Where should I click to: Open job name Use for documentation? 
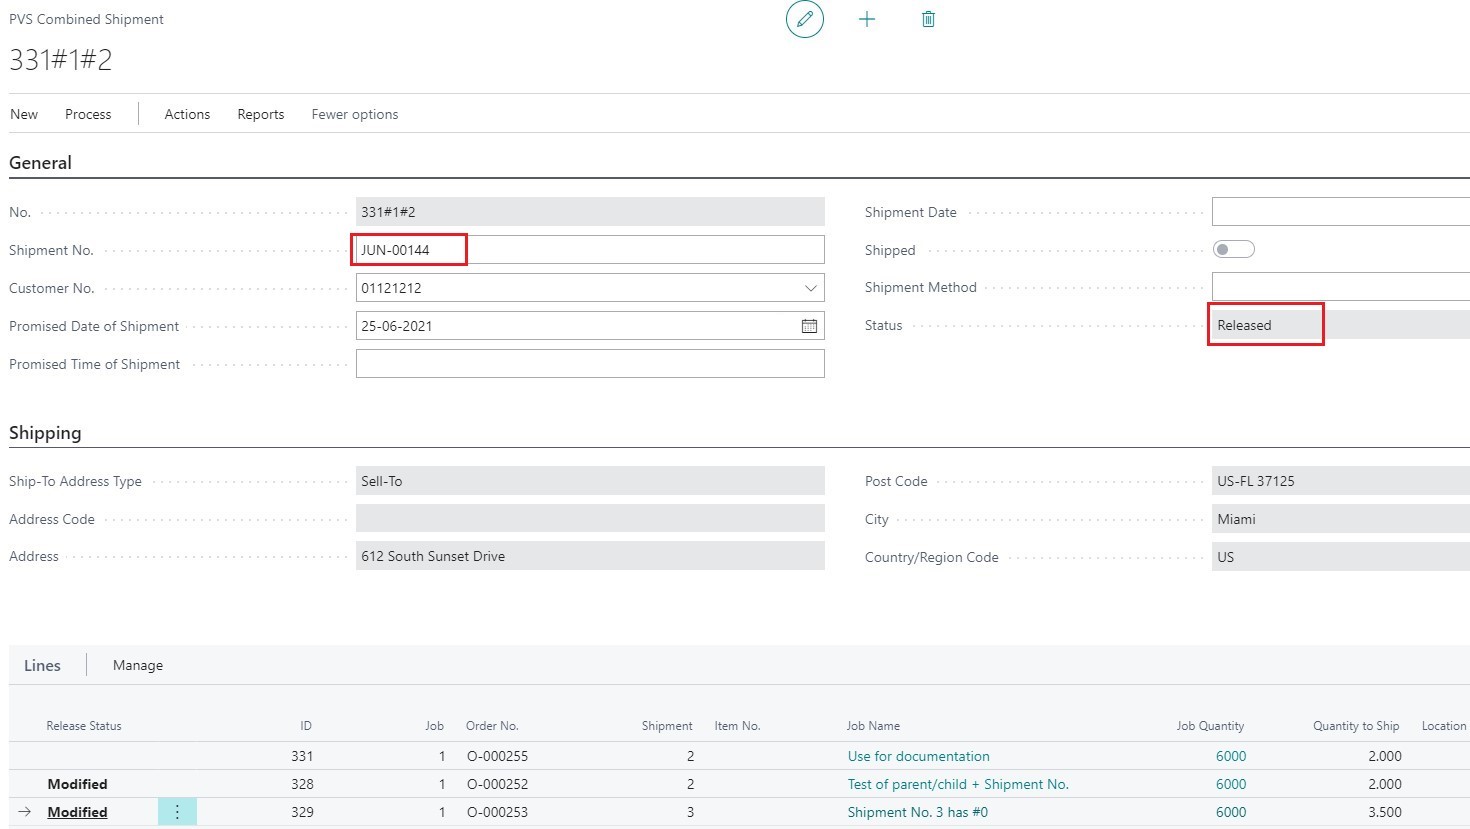pyautogui.click(x=919, y=756)
